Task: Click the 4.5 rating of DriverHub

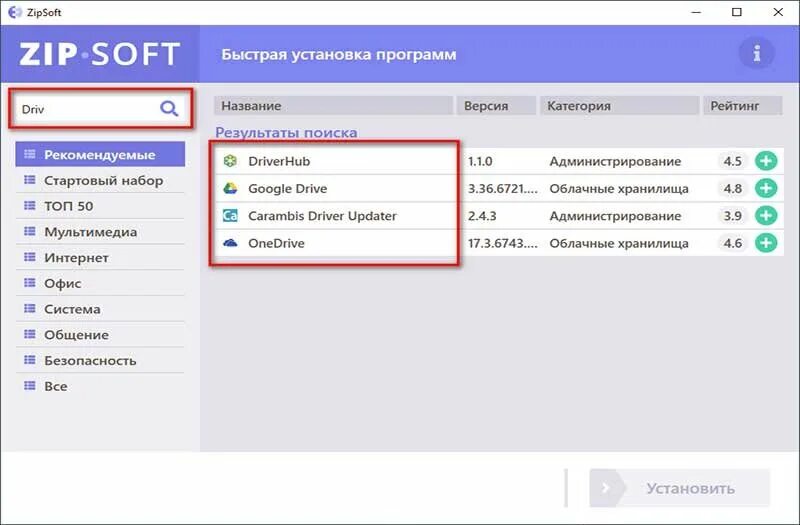Action: point(733,161)
